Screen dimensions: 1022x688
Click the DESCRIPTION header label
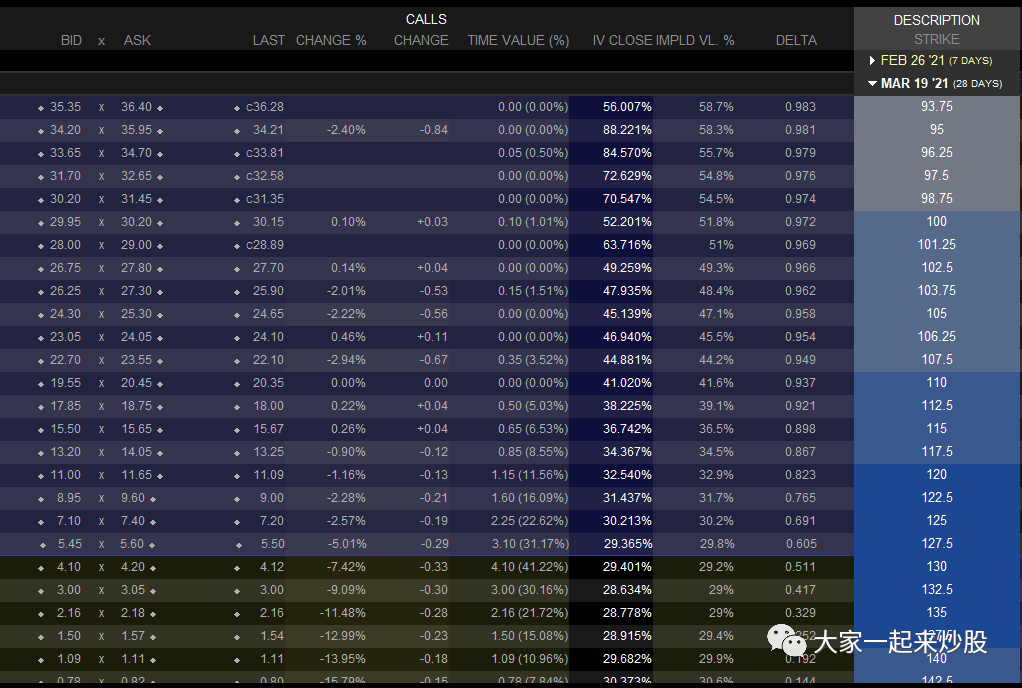click(x=937, y=20)
